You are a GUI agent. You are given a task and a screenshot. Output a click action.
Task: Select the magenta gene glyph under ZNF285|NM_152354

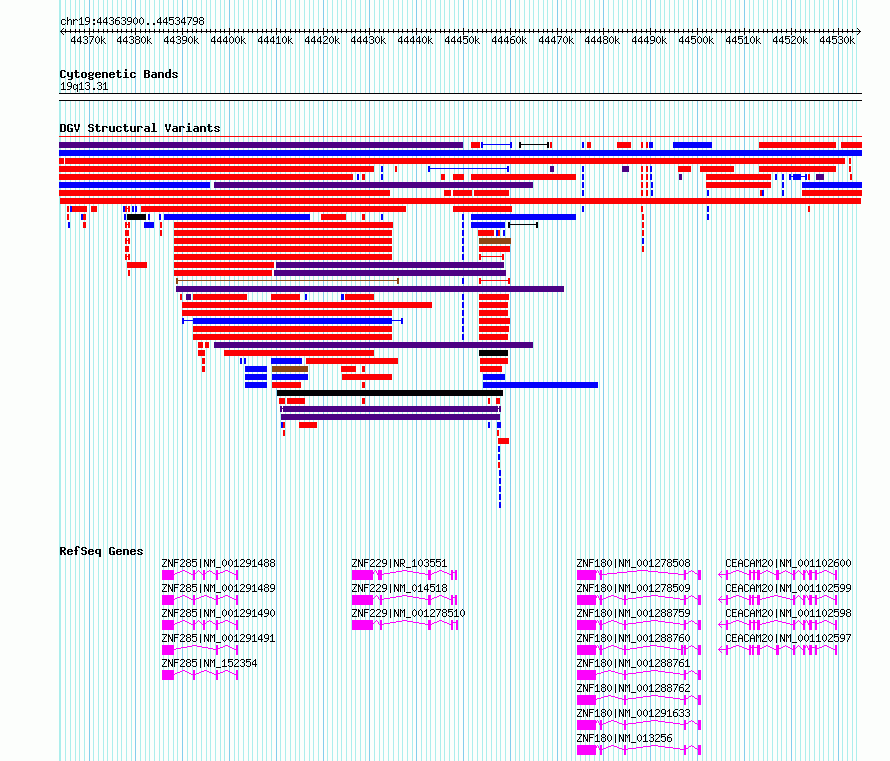(x=200, y=675)
